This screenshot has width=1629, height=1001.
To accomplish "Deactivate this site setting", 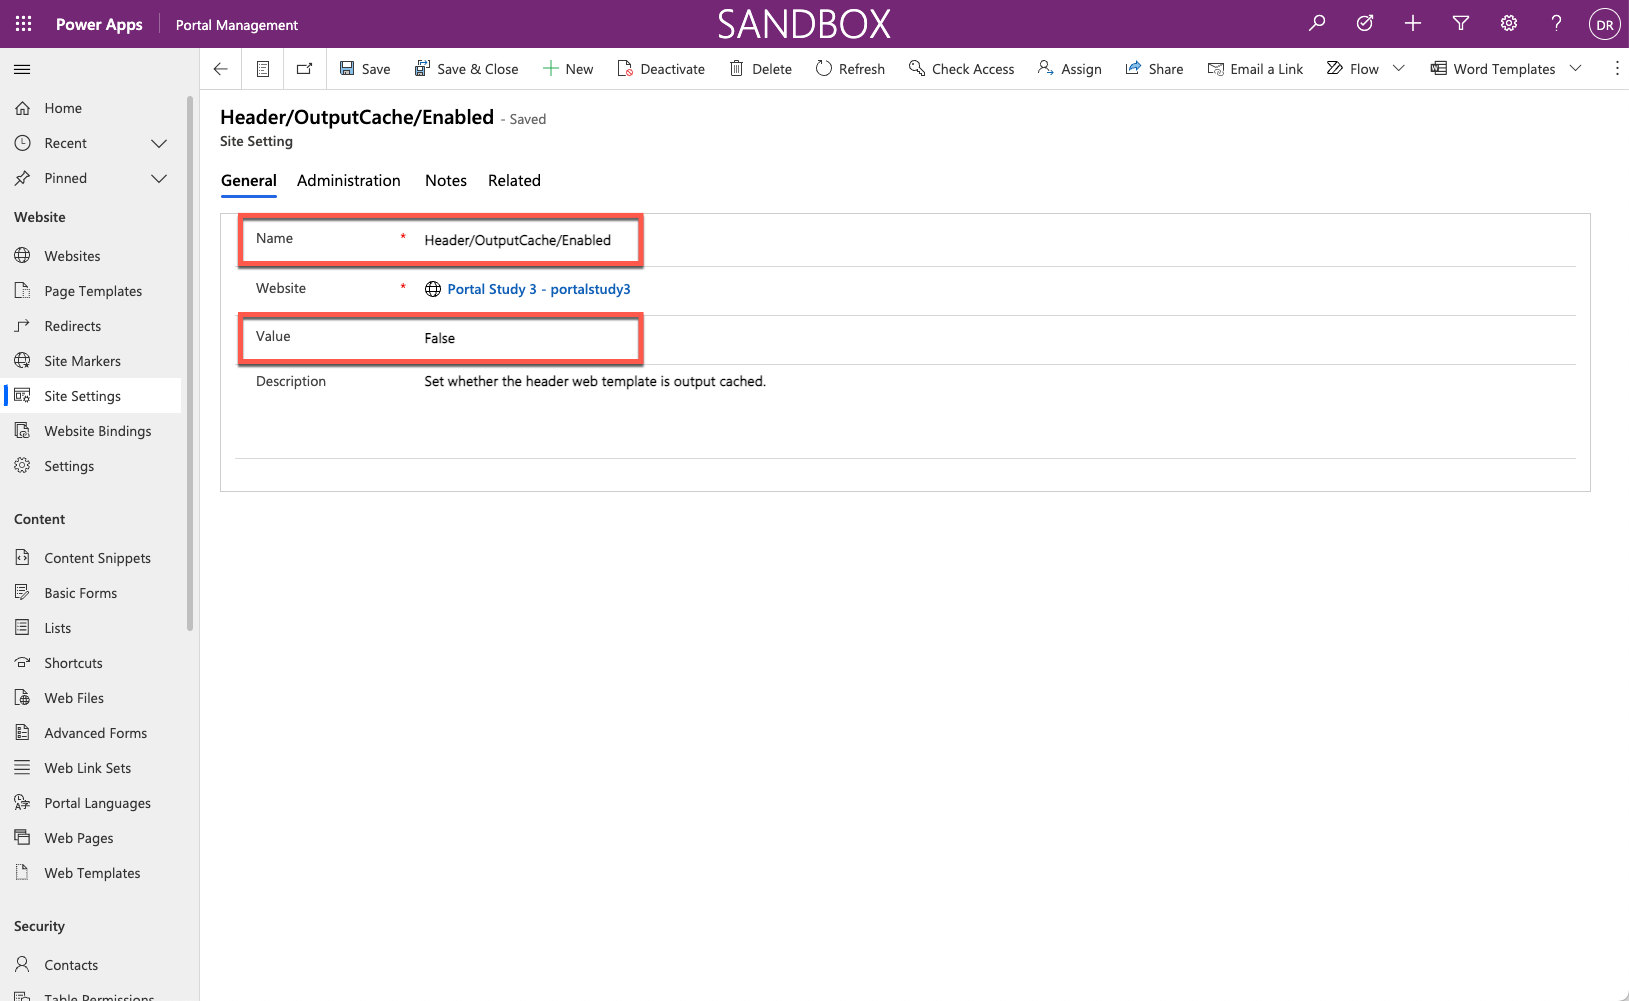I will (x=661, y=69).
